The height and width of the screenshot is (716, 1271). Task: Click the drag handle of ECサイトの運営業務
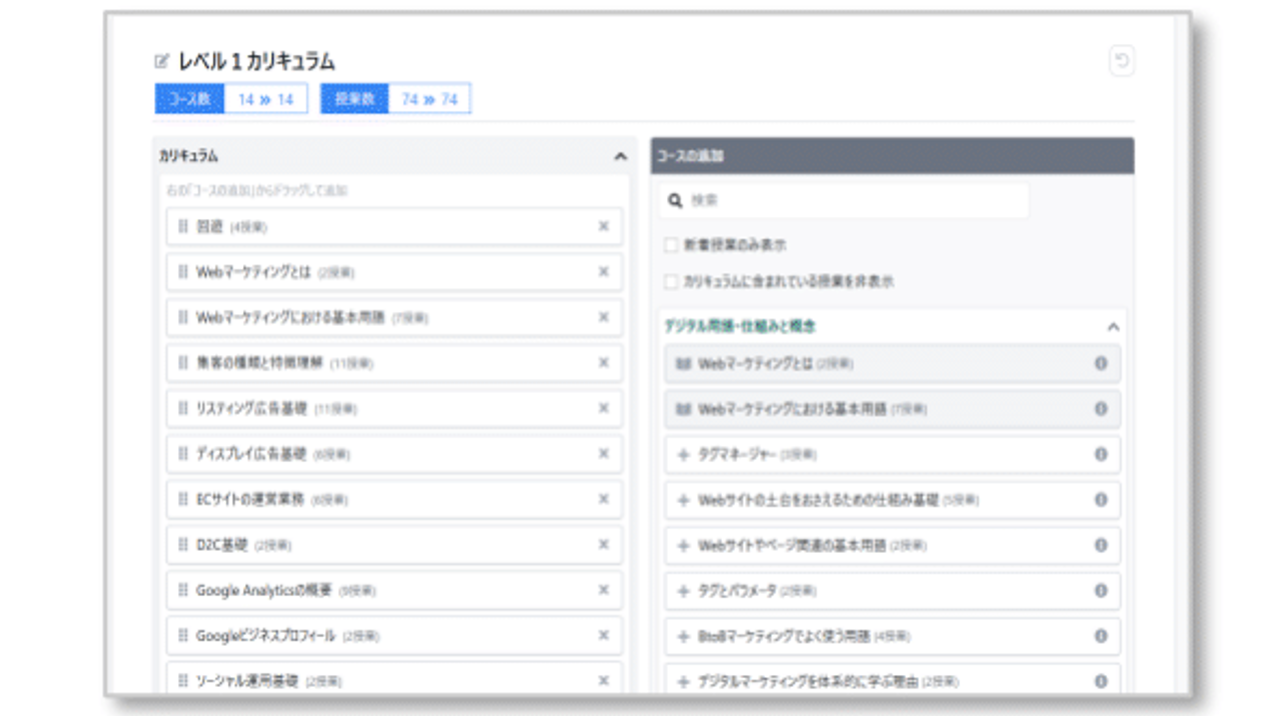coord(183,499)
